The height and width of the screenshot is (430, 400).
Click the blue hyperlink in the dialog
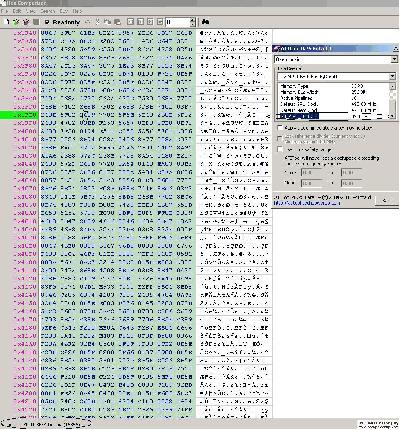(x=307, y=203)
